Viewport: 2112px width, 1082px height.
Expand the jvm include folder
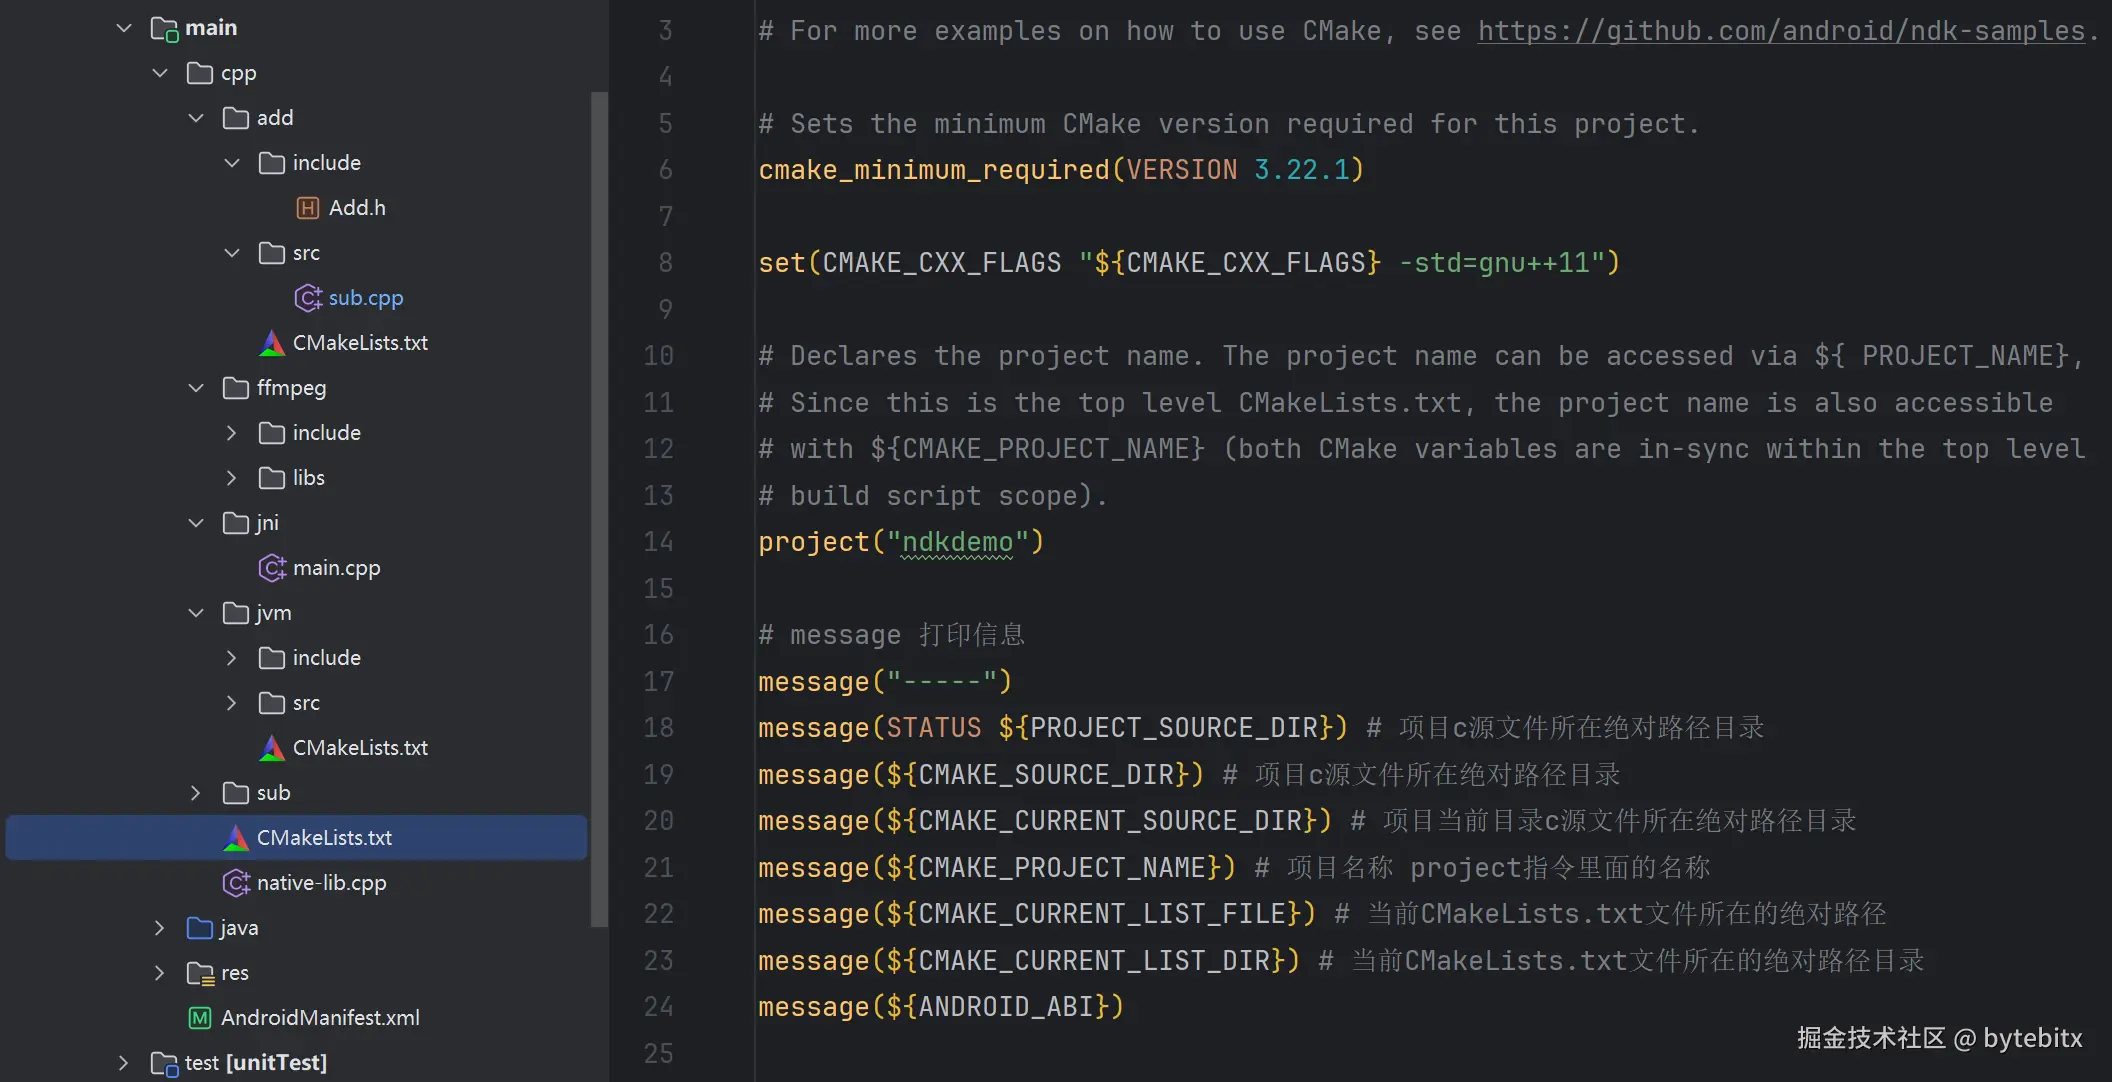click(x=232, y=658)
